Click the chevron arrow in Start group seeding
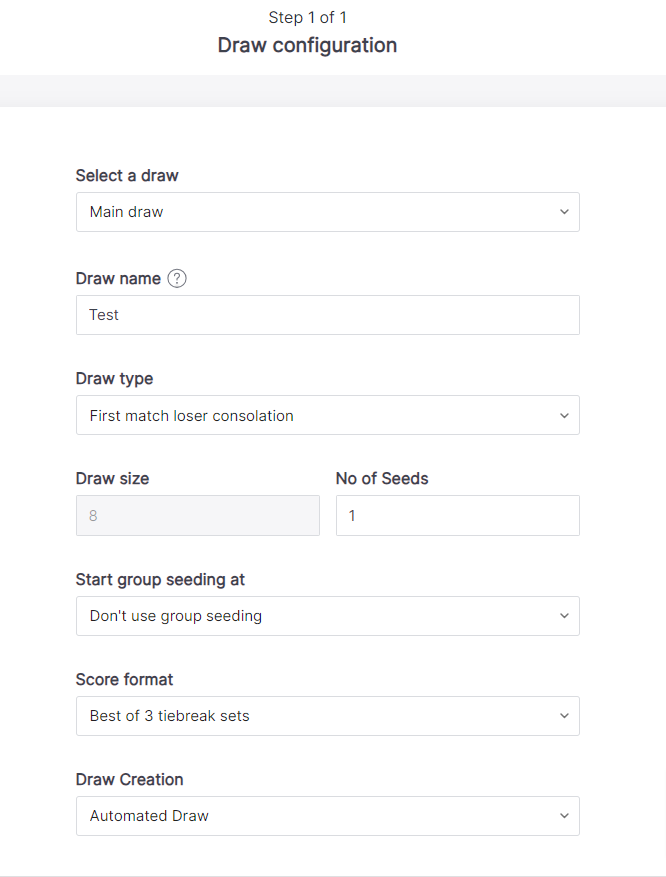 point(564,616)
